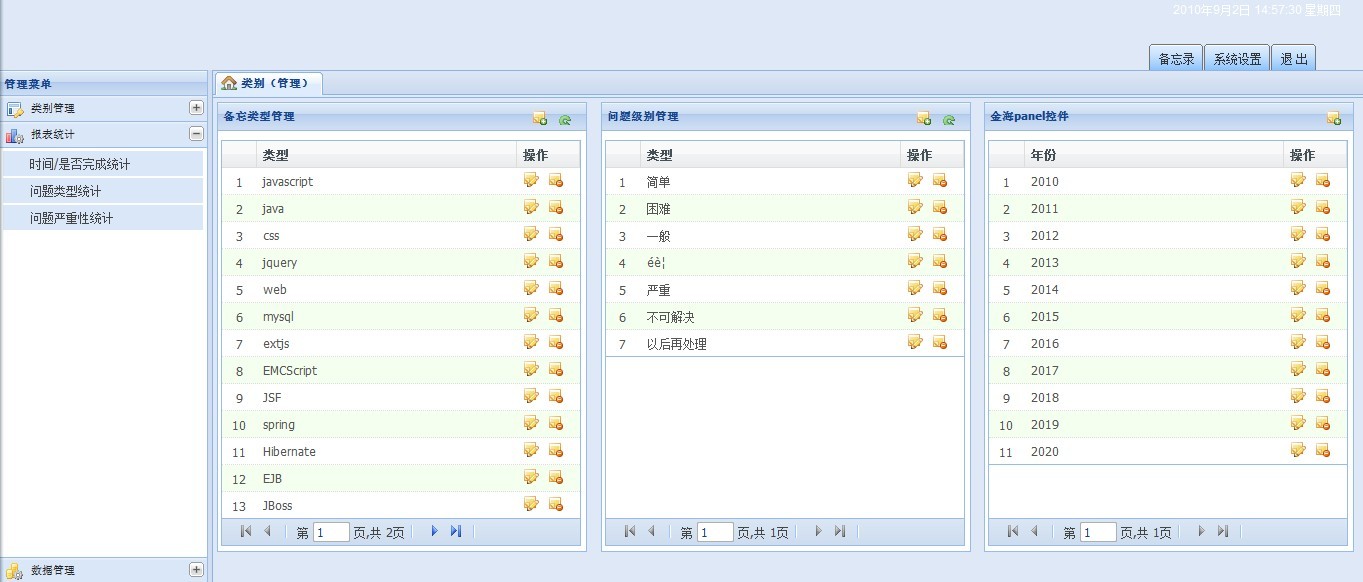Add a new year in 金海panel控件 panel

click(1334, 119)
